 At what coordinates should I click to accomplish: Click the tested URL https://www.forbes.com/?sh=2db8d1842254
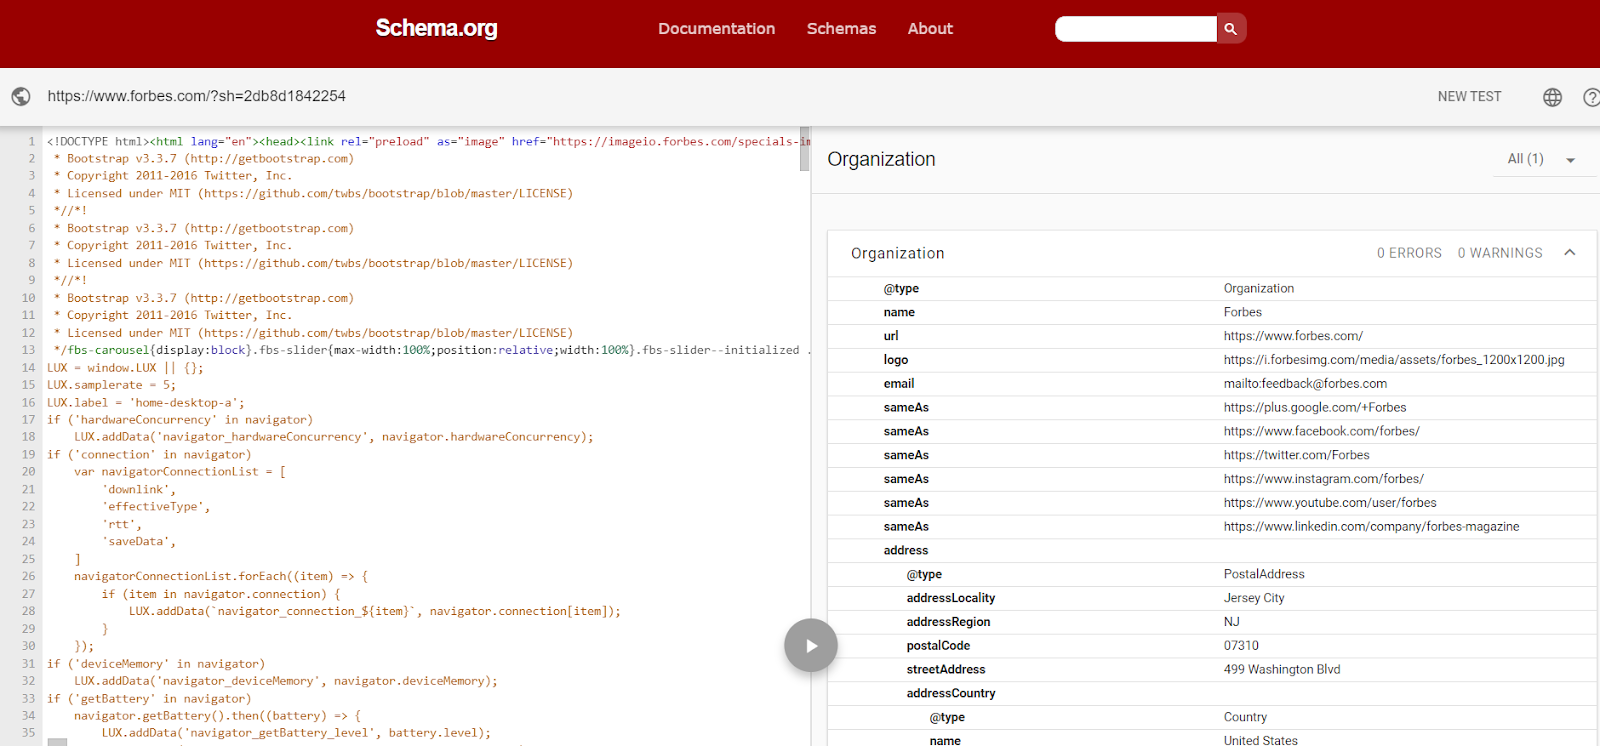click(x=197, y=96)
